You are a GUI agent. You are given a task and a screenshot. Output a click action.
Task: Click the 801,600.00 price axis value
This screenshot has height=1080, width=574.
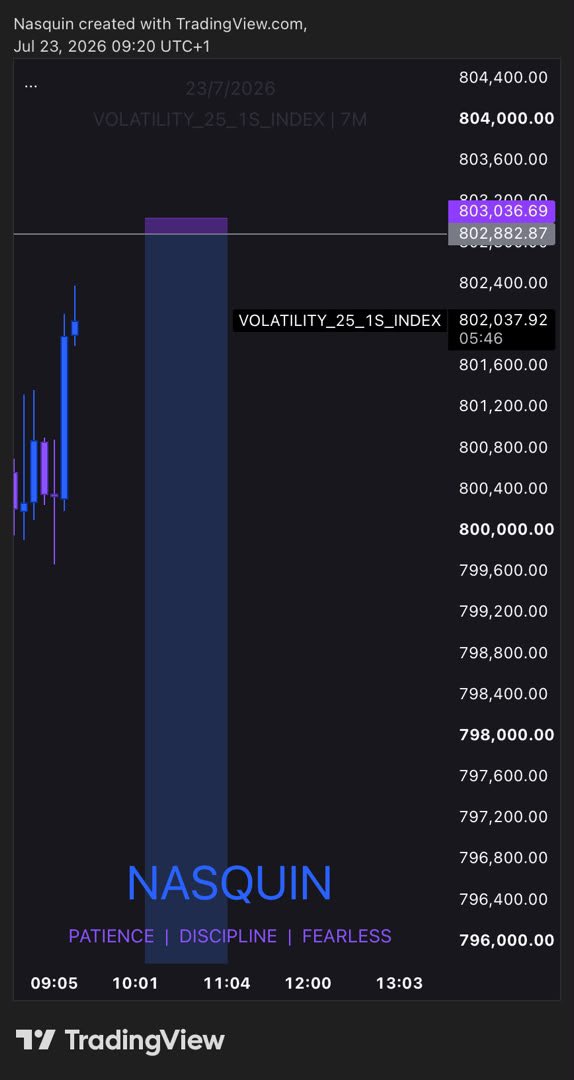pos(503,364)
